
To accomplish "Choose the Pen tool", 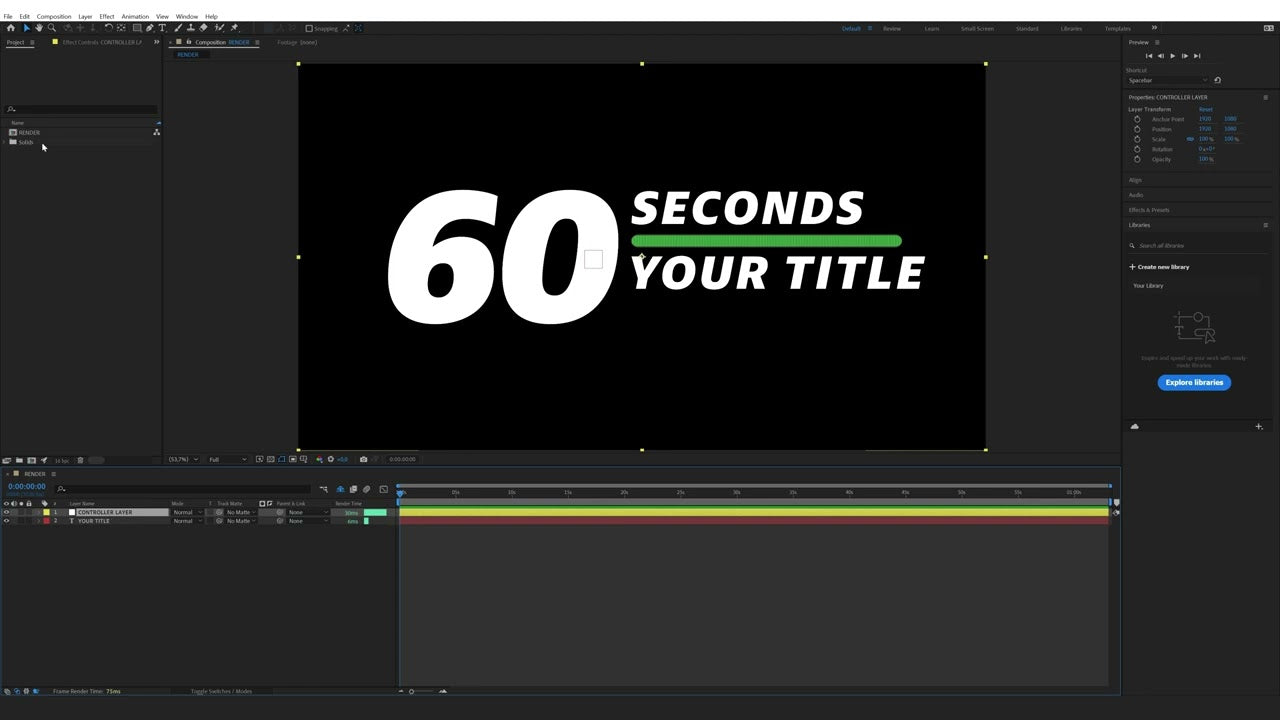I will click(149, 28).
